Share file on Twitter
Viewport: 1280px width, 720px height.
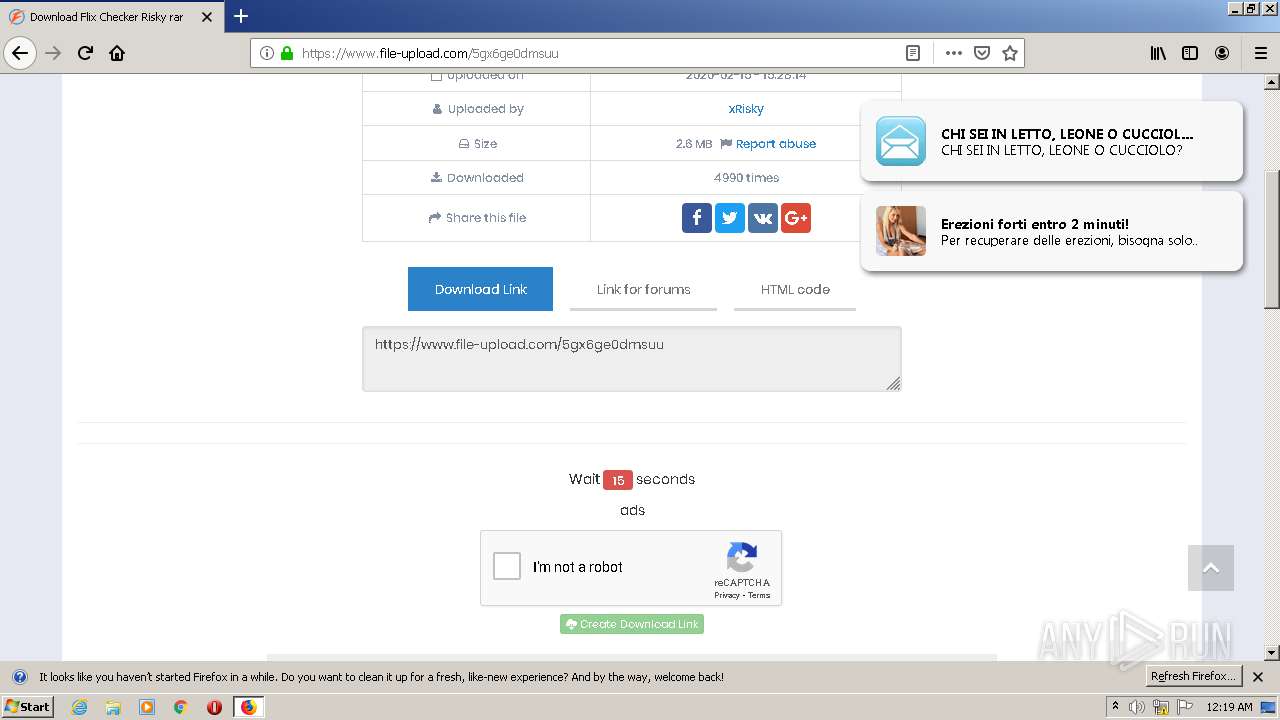point(730,217)
